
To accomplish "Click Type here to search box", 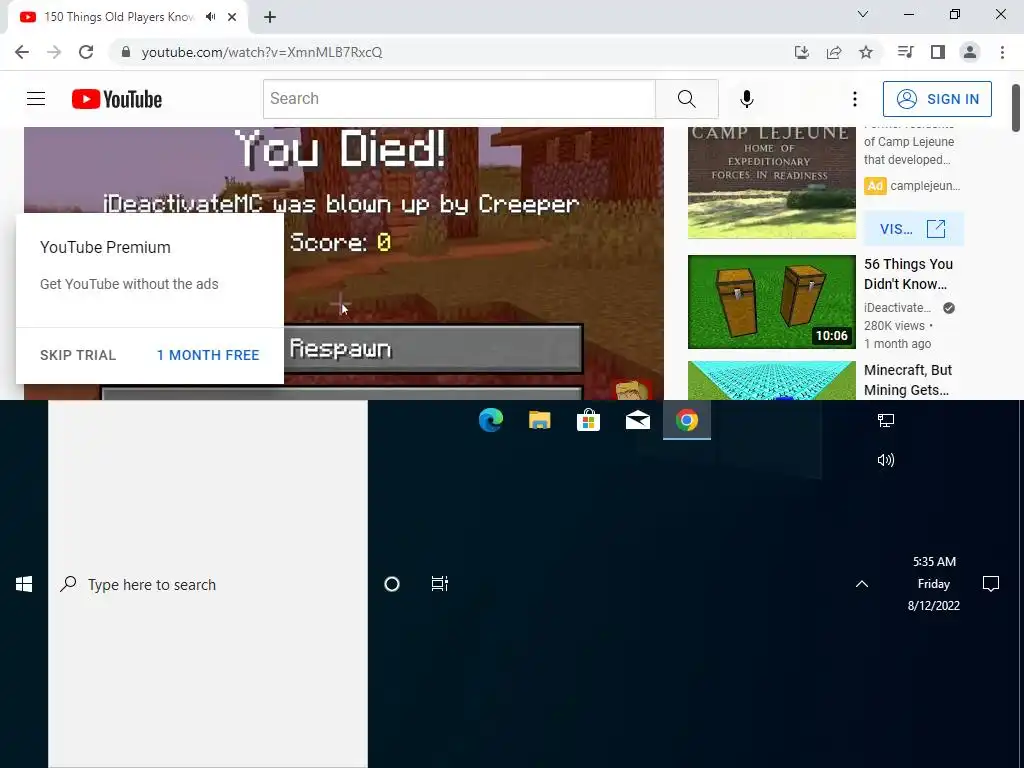I will (x=208, y=584).
